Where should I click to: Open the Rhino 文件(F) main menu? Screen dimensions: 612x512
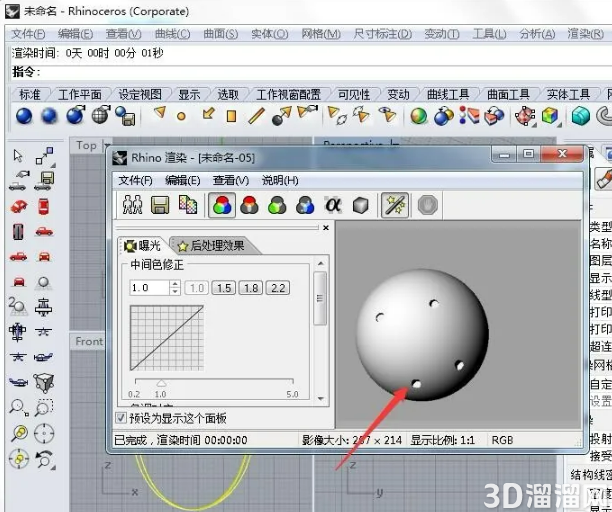pyautogui.click(x=28, y=34)
